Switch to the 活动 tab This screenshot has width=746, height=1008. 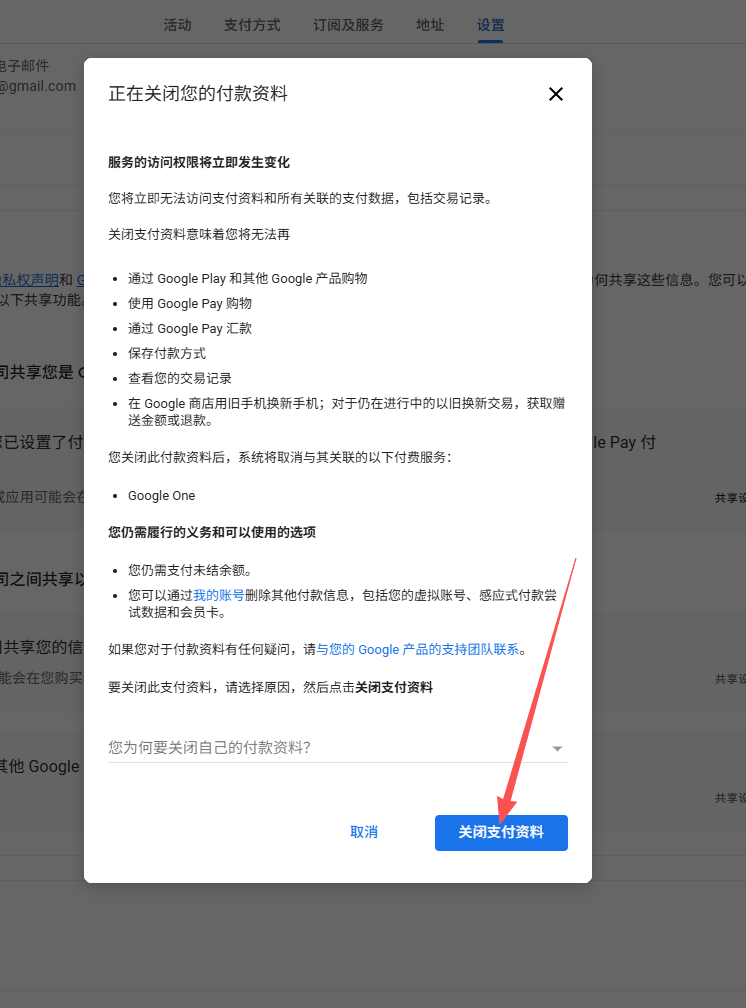pyautogui.click(x=177, y=25)
